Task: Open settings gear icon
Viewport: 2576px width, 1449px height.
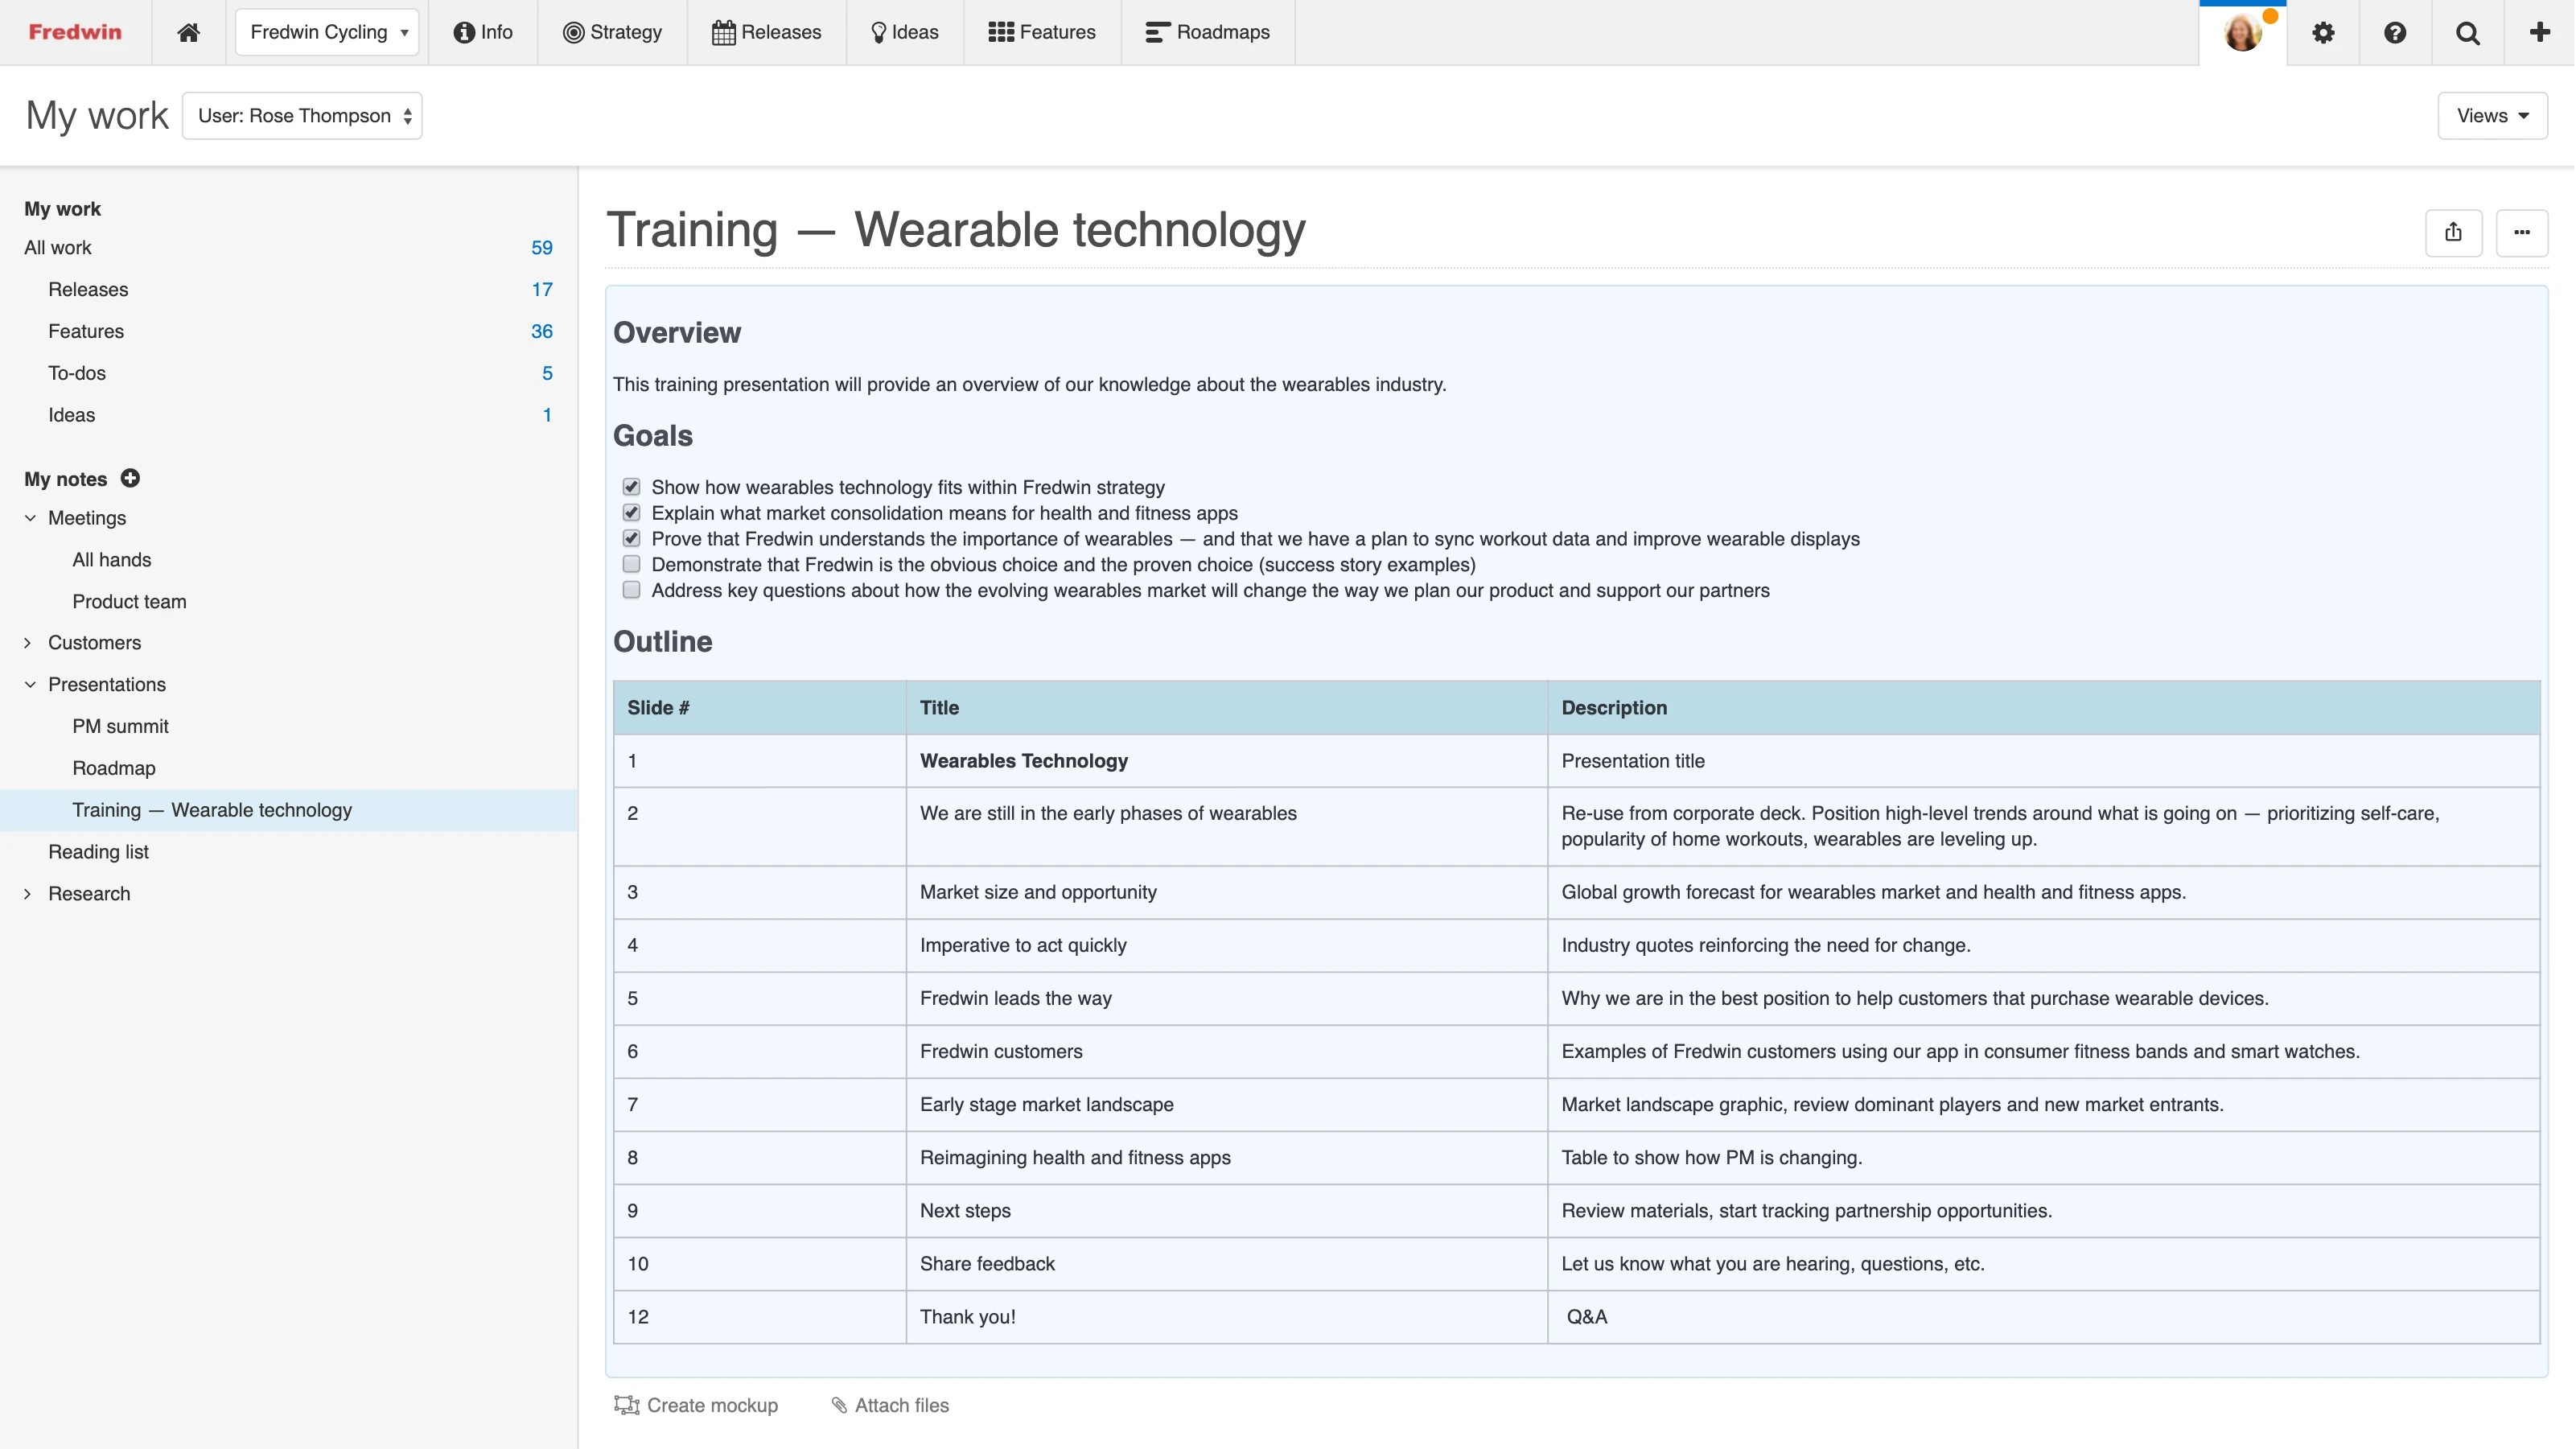Action: point(2323,32)
